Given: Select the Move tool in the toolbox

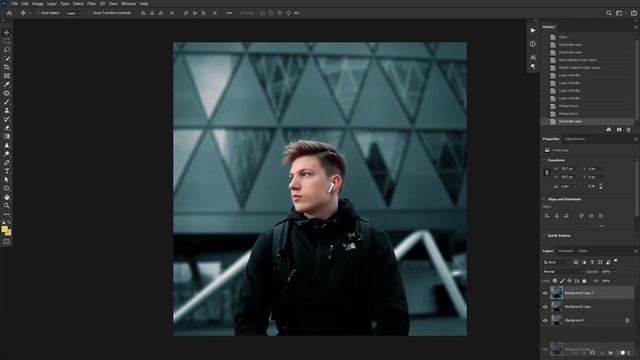Looking at the screenshot, I should (x=7, y=32).
